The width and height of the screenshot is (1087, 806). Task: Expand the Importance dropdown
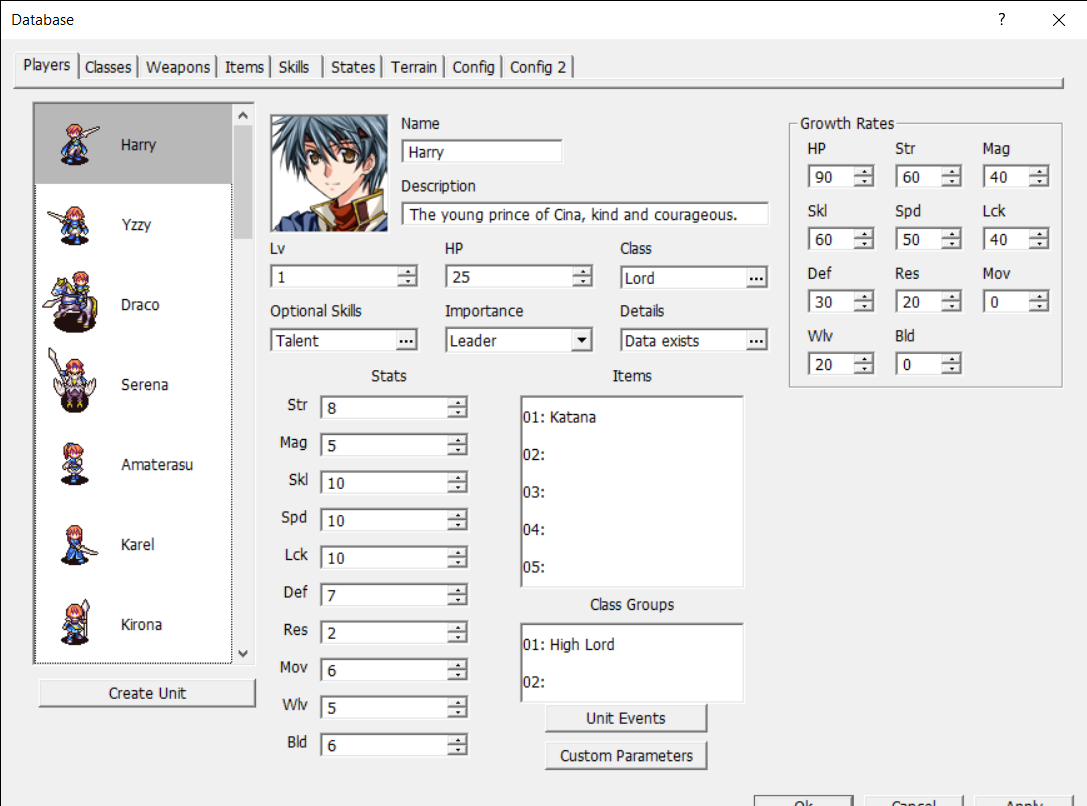581,341
